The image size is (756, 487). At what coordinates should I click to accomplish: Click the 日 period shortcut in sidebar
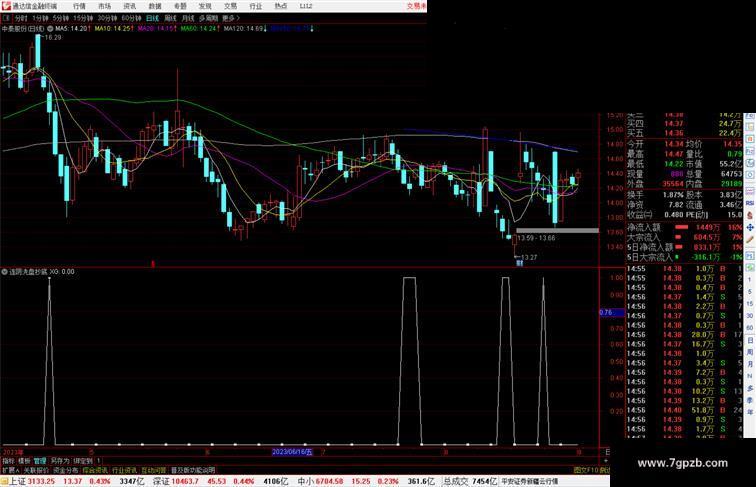750,340
